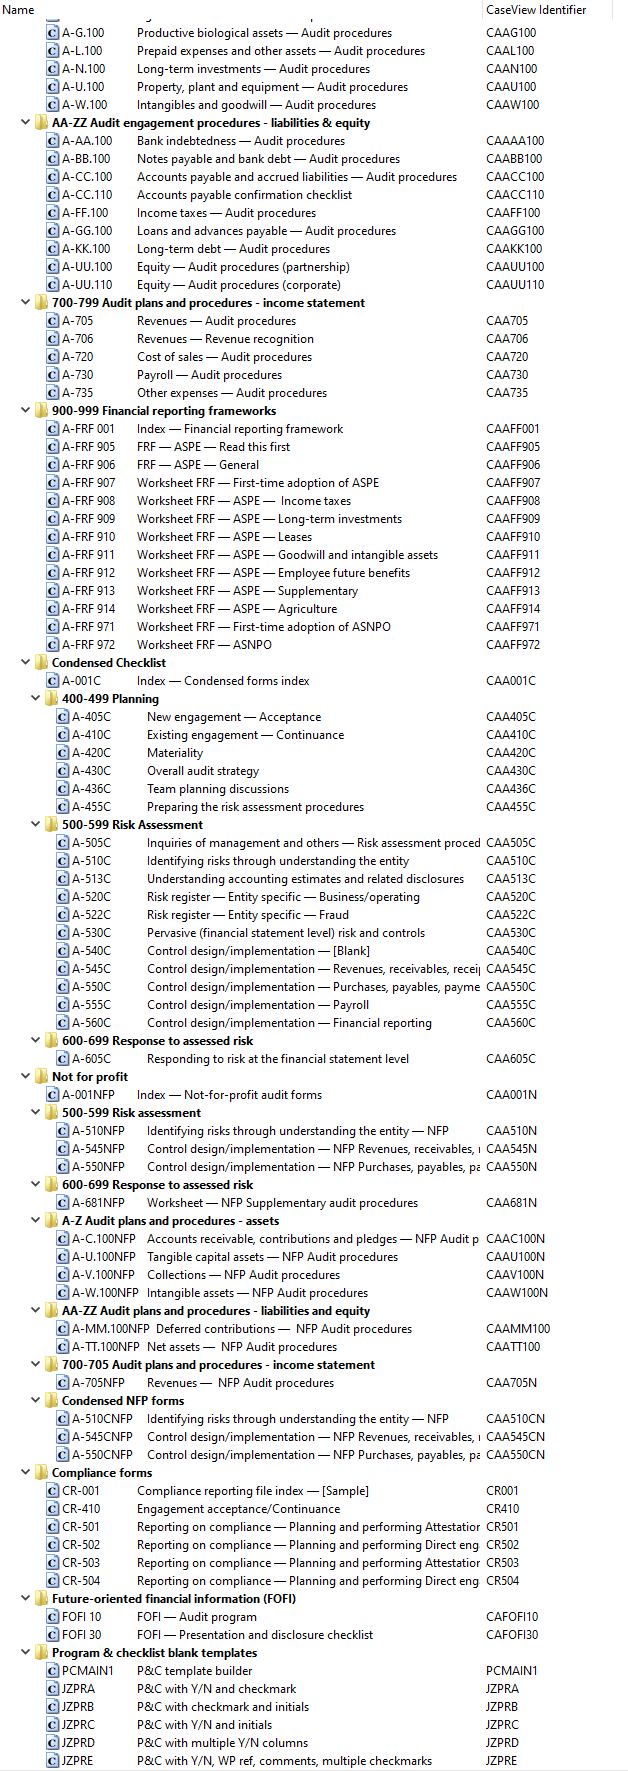Click identifier CAAMM100
Screen dimensions: 628x1771
(x=518, y=1329)
